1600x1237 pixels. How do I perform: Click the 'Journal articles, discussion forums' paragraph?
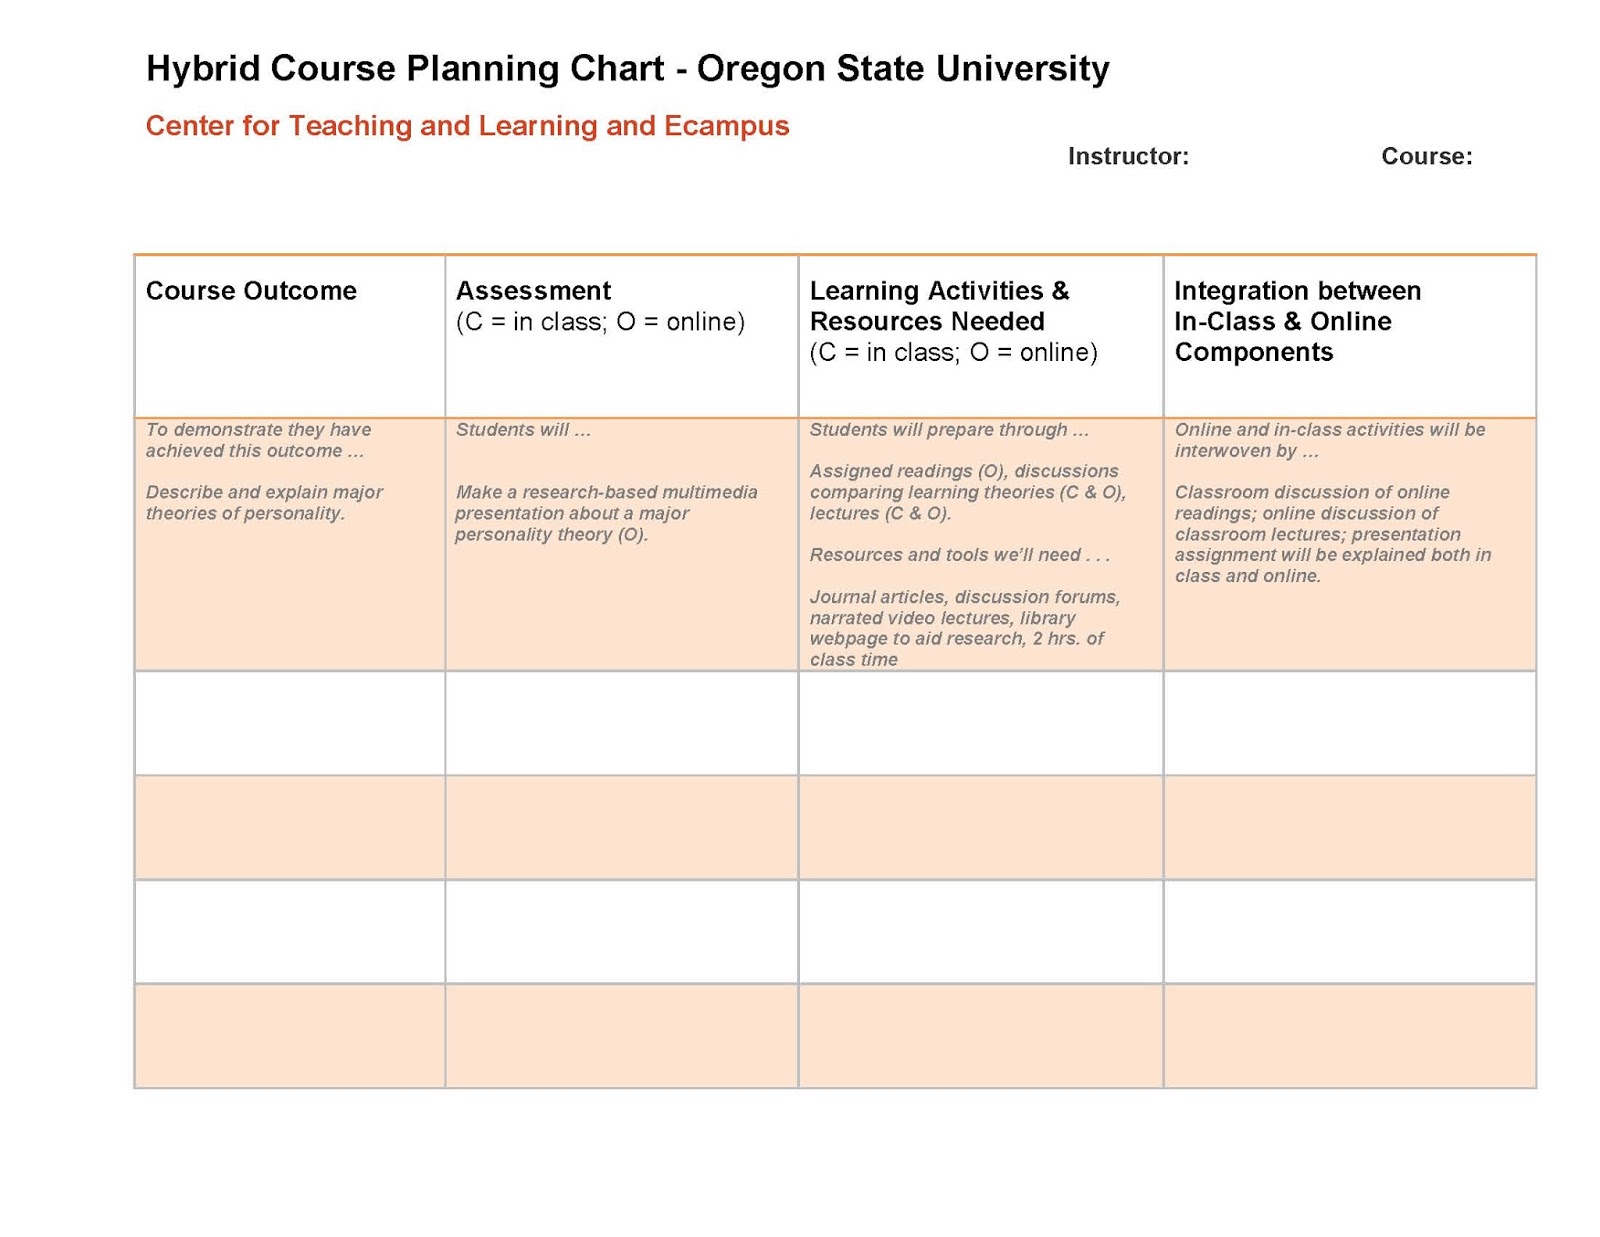click(x=964, y=628)
